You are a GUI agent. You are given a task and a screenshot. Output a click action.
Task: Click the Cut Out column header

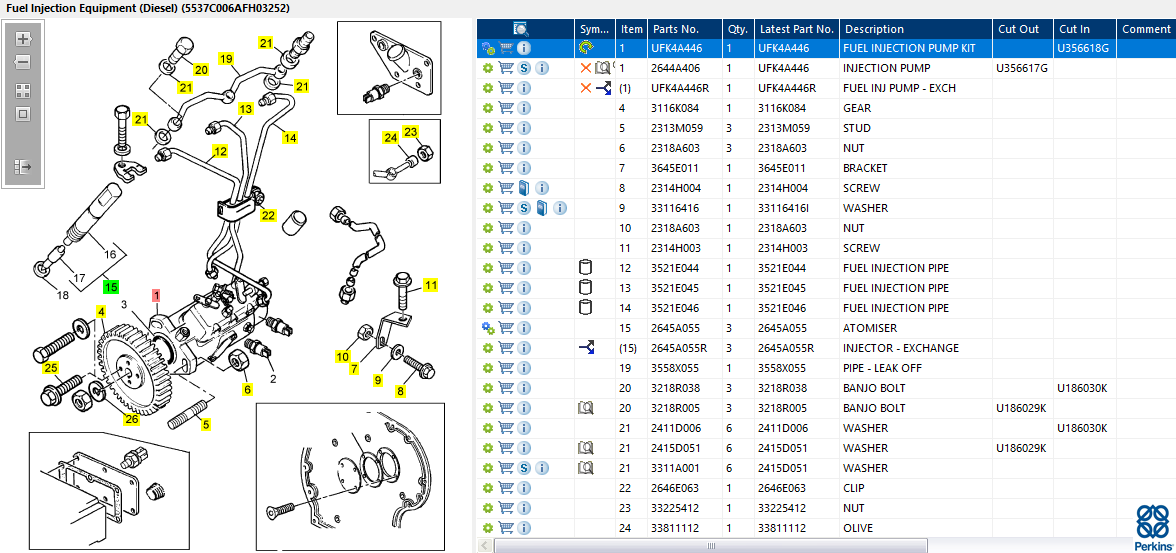pyautogui.click(x=1023, y=29)
